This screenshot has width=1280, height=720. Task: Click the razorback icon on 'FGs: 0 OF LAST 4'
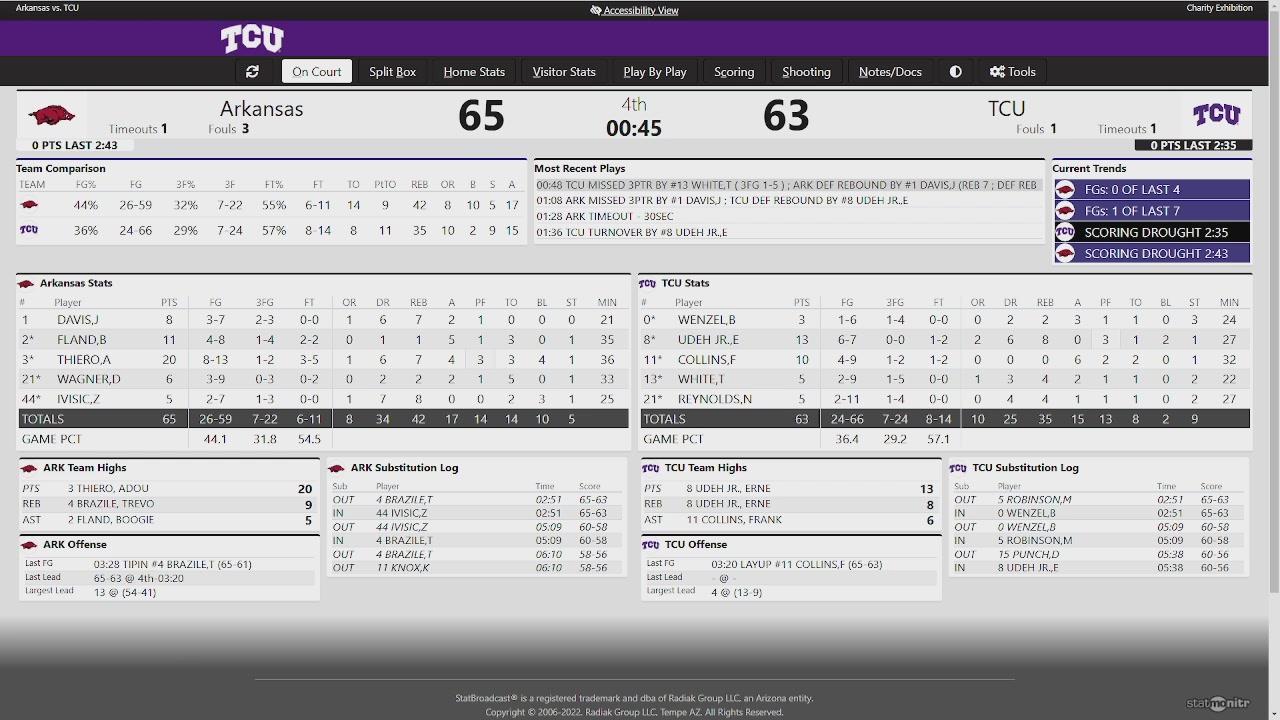tap(1065, 190)
